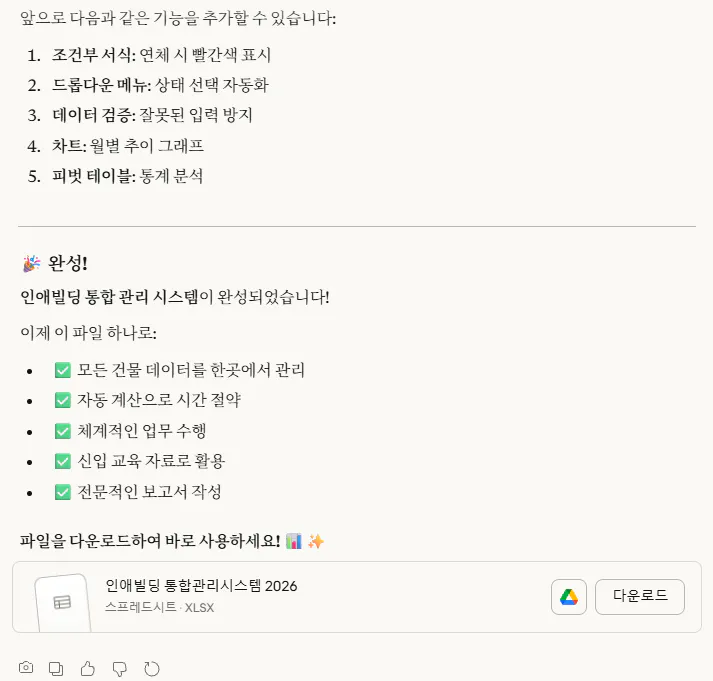Click the green check beside 모든 건물 데이터를 한곳에서 관리
713x681 pixels.
(x=63, y=370)
